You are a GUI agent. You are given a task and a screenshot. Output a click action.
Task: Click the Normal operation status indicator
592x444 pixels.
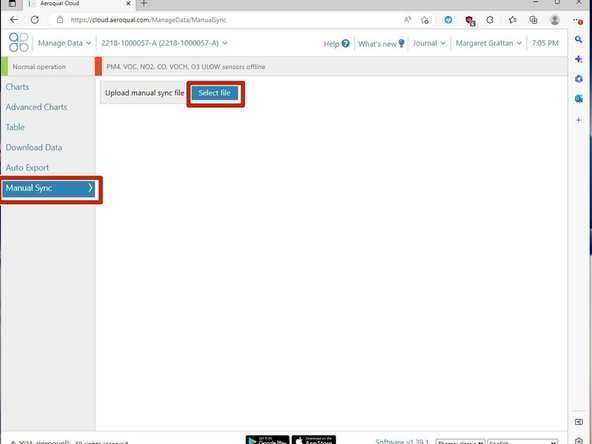pyautogui.click(x=39, y=67)
